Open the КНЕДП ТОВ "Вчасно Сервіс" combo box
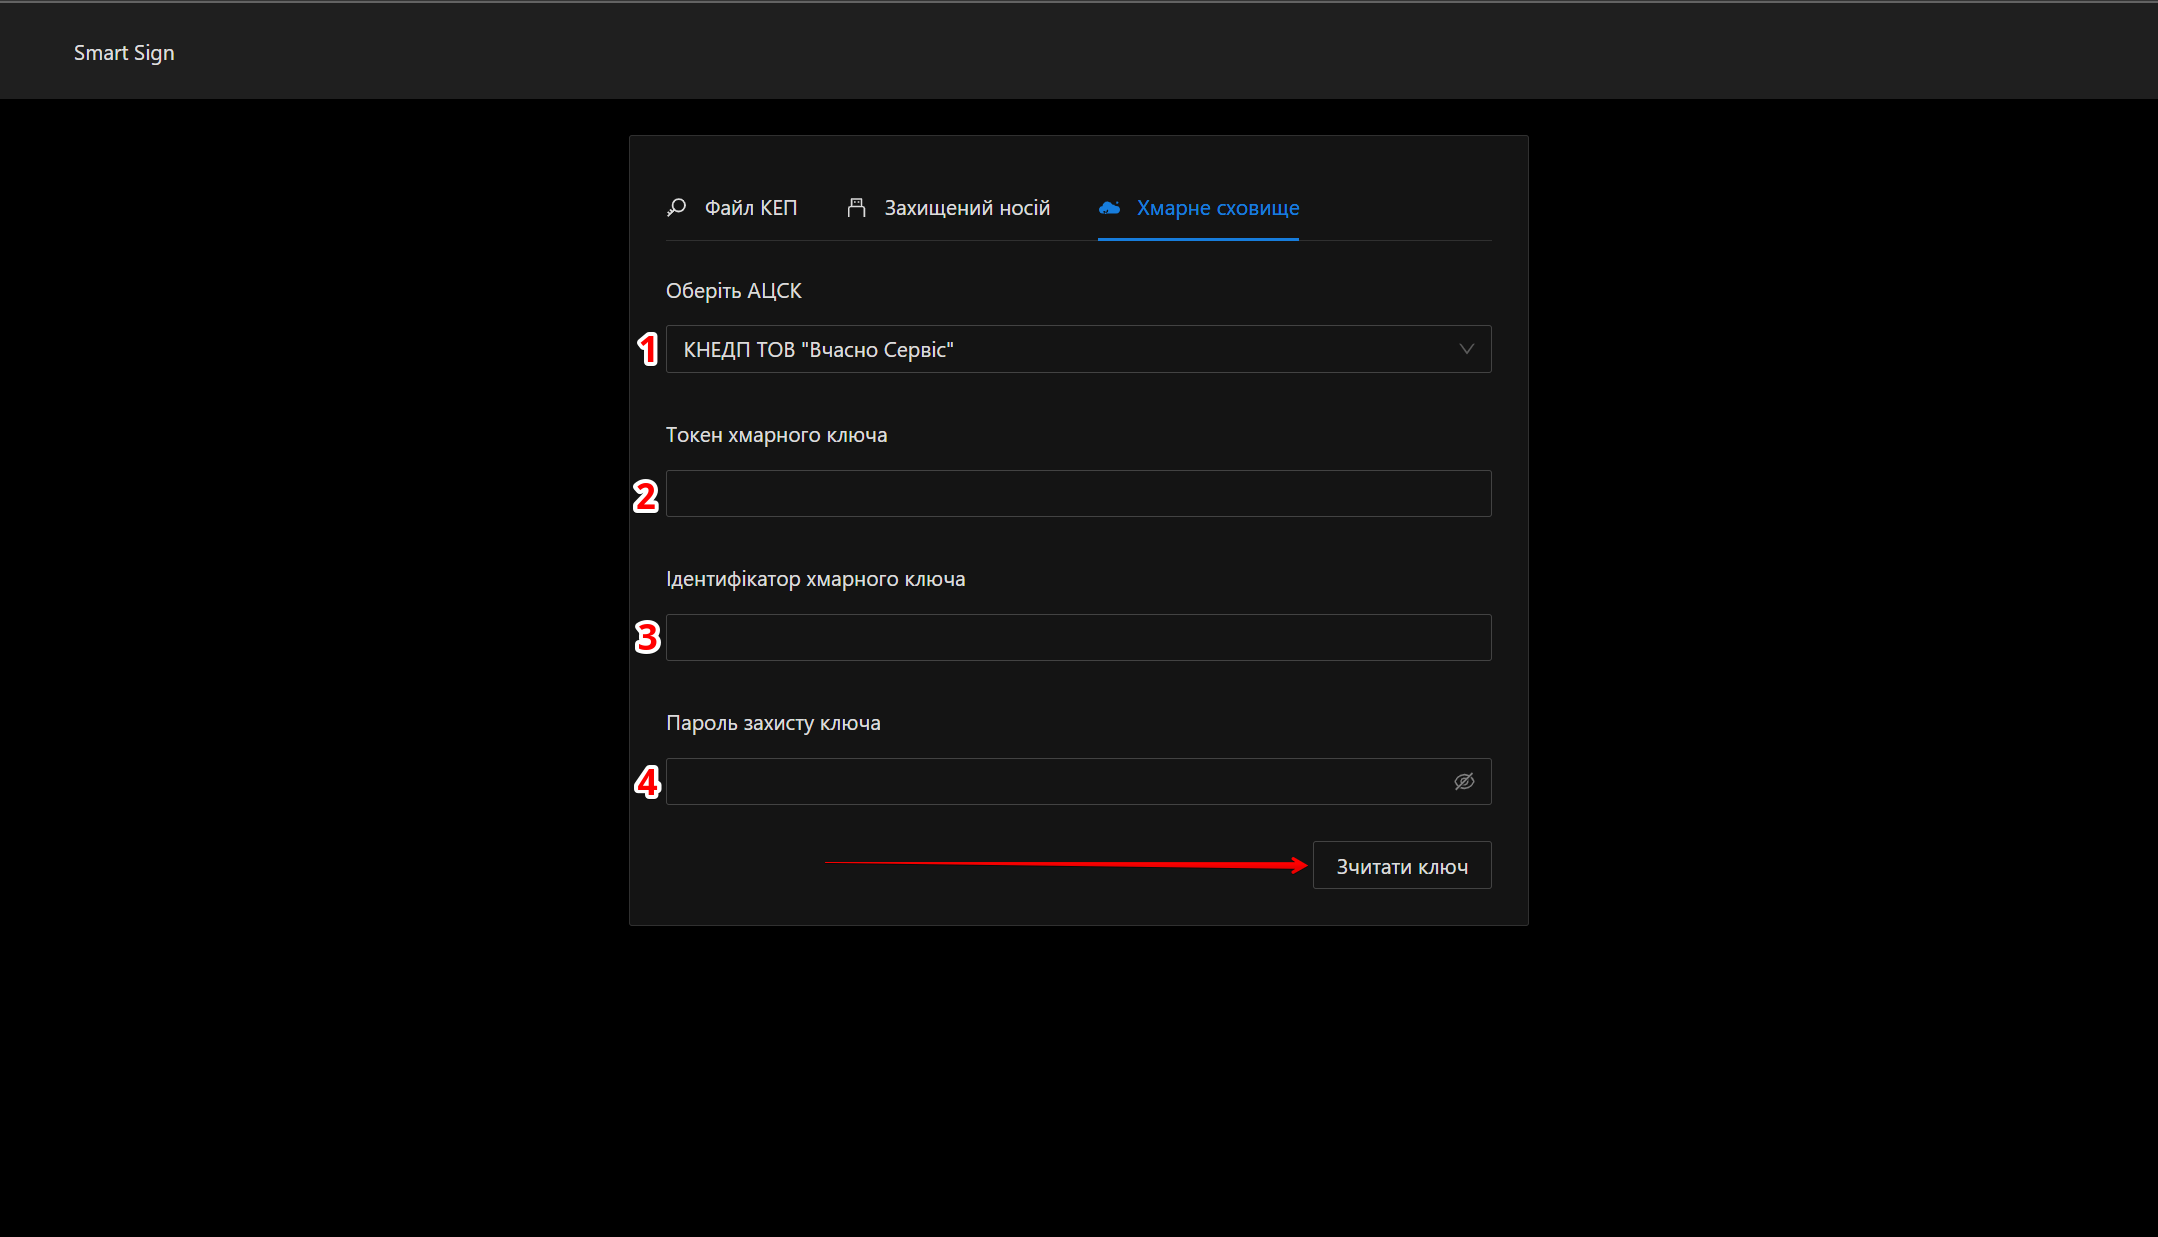The height and width of the screenshot is (1237, 2158). [x=1060, y=349]
